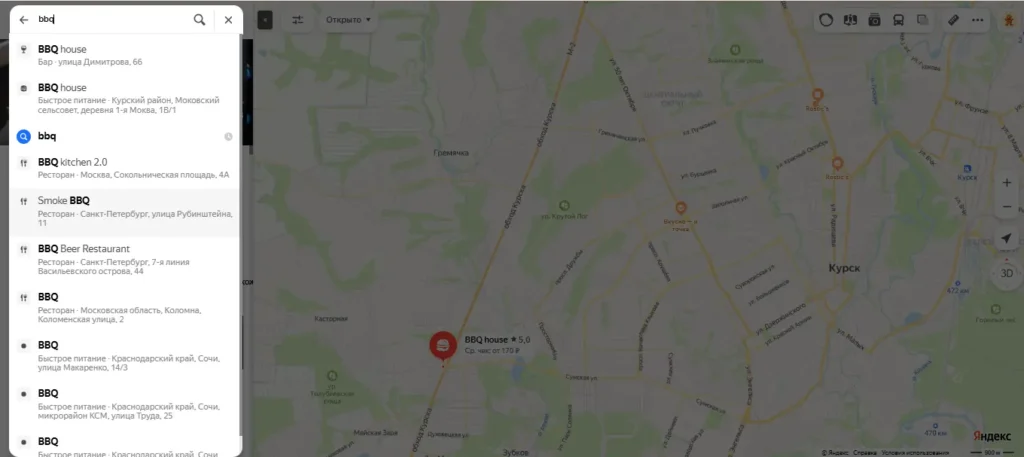Toggle the traffic layer icon
This screenshot has width=1024, height=457.
pyautogui.click(x=826, y=20)
